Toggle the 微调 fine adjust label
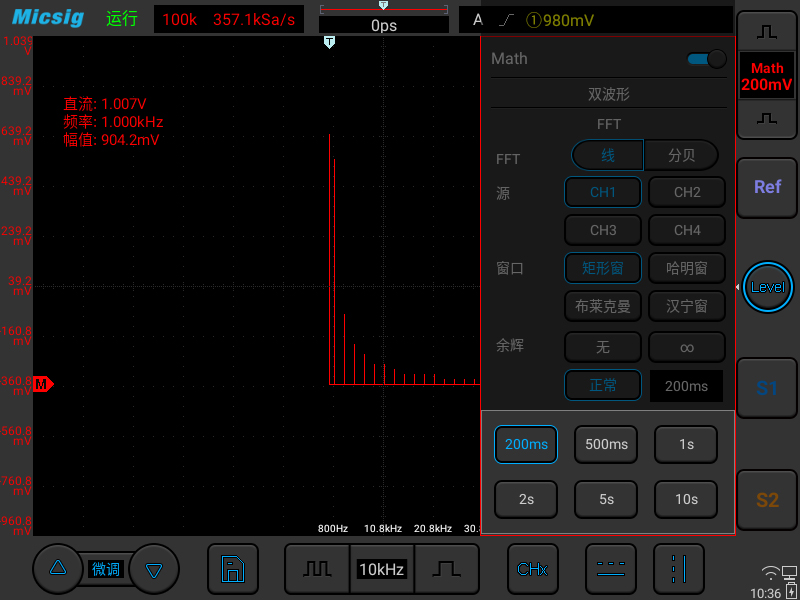This screenshot has height=600, width=800. click(x=106, y=569)
